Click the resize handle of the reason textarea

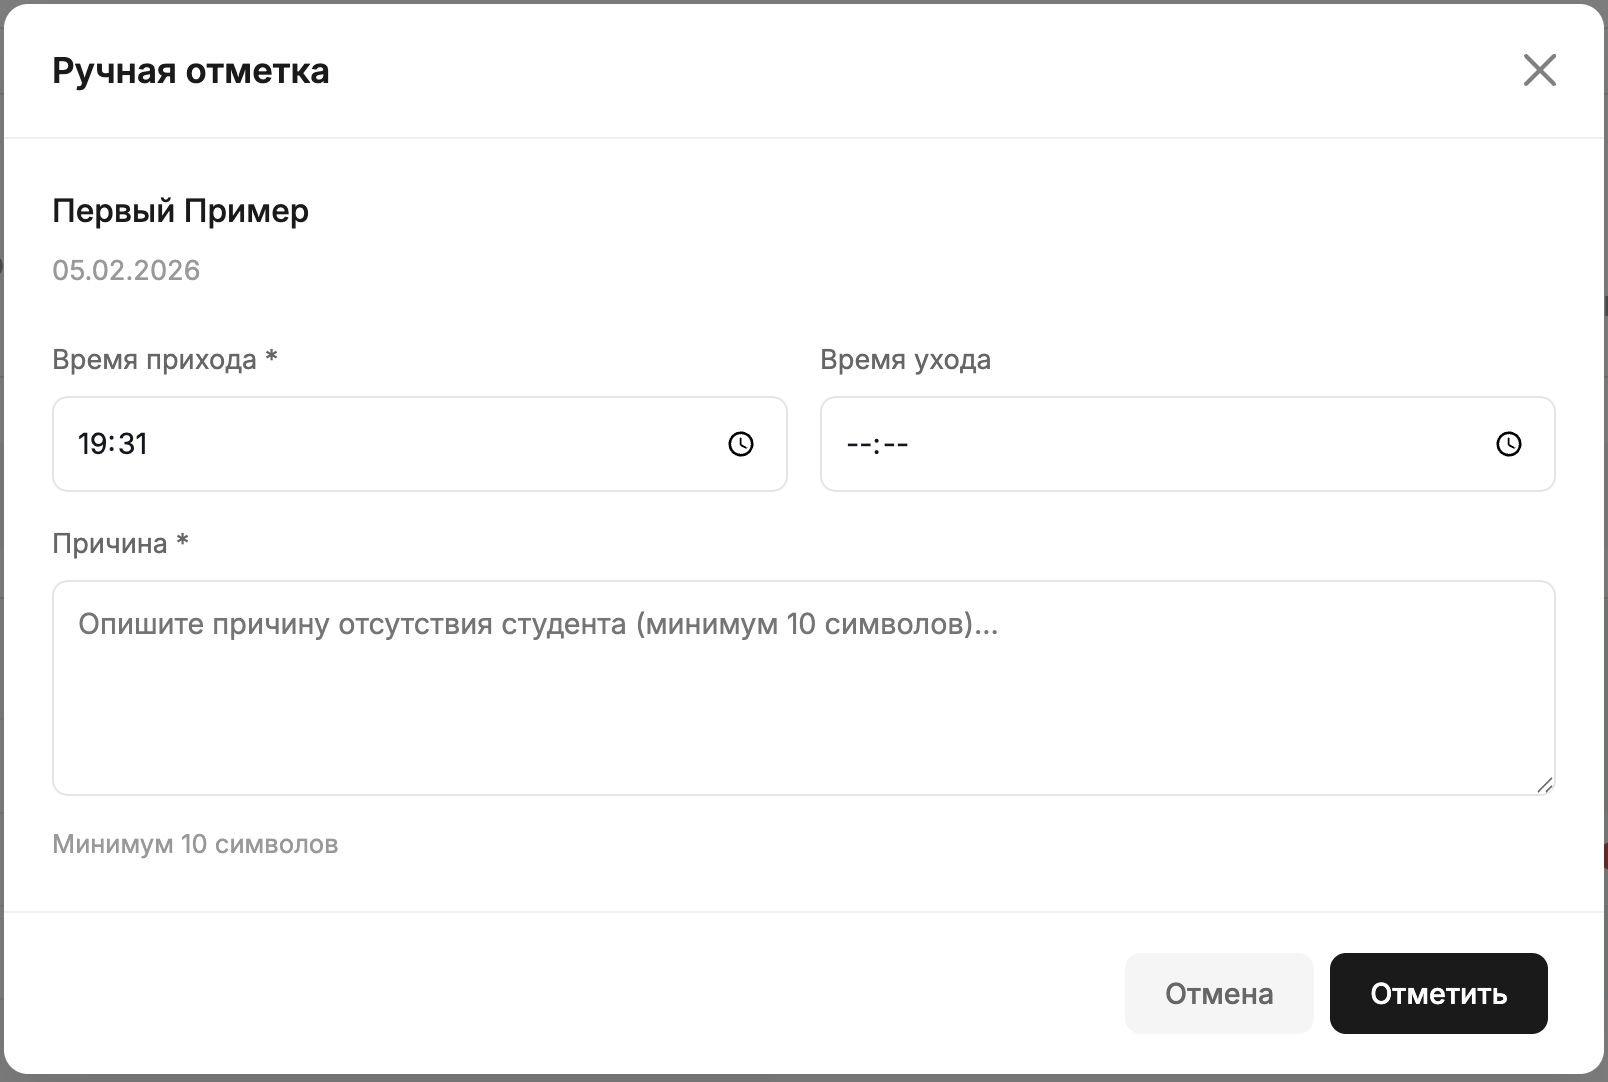pos(1543,783)
